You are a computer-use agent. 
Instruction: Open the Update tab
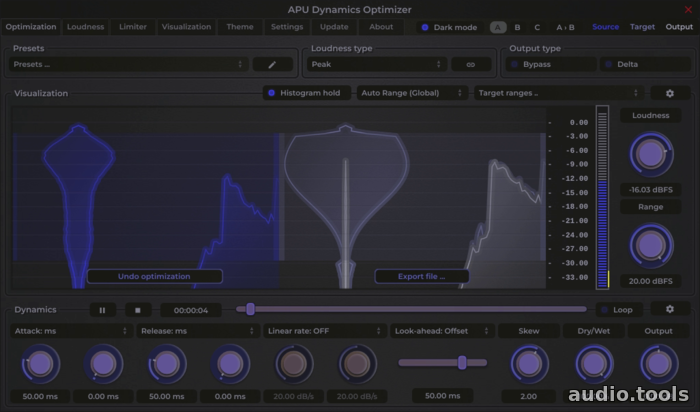(x=334, y=27)
